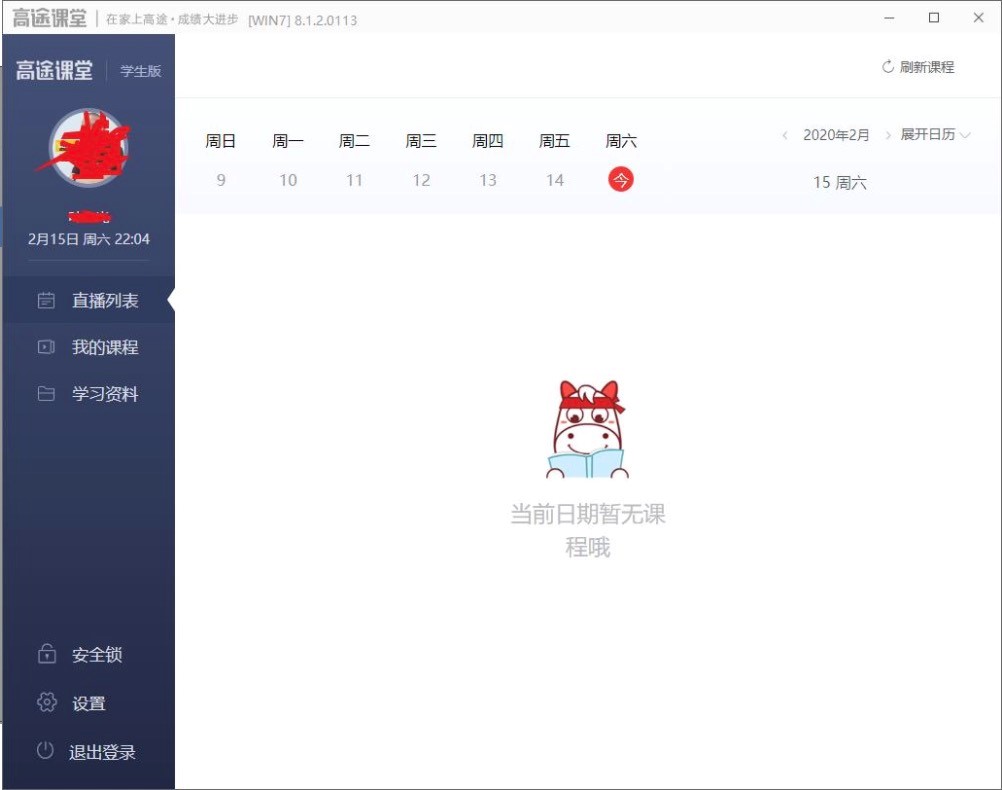Select date 12 under 周三
The image size is (1002, 790).
point(421,180)
